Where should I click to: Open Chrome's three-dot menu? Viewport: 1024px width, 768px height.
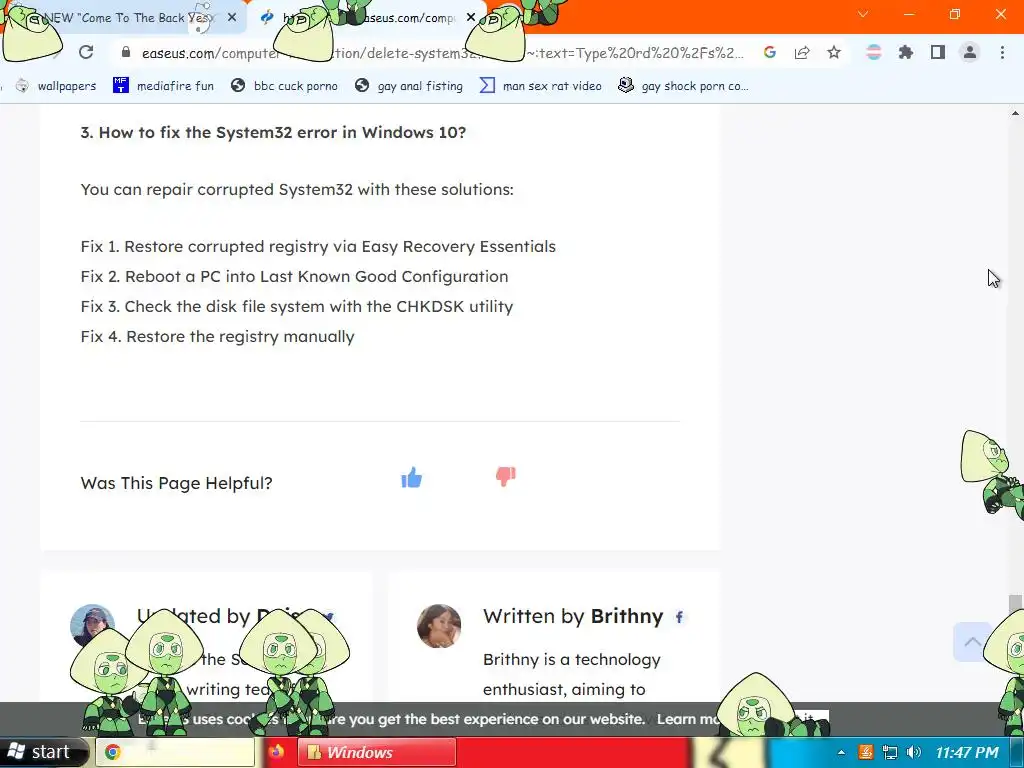1002,52
